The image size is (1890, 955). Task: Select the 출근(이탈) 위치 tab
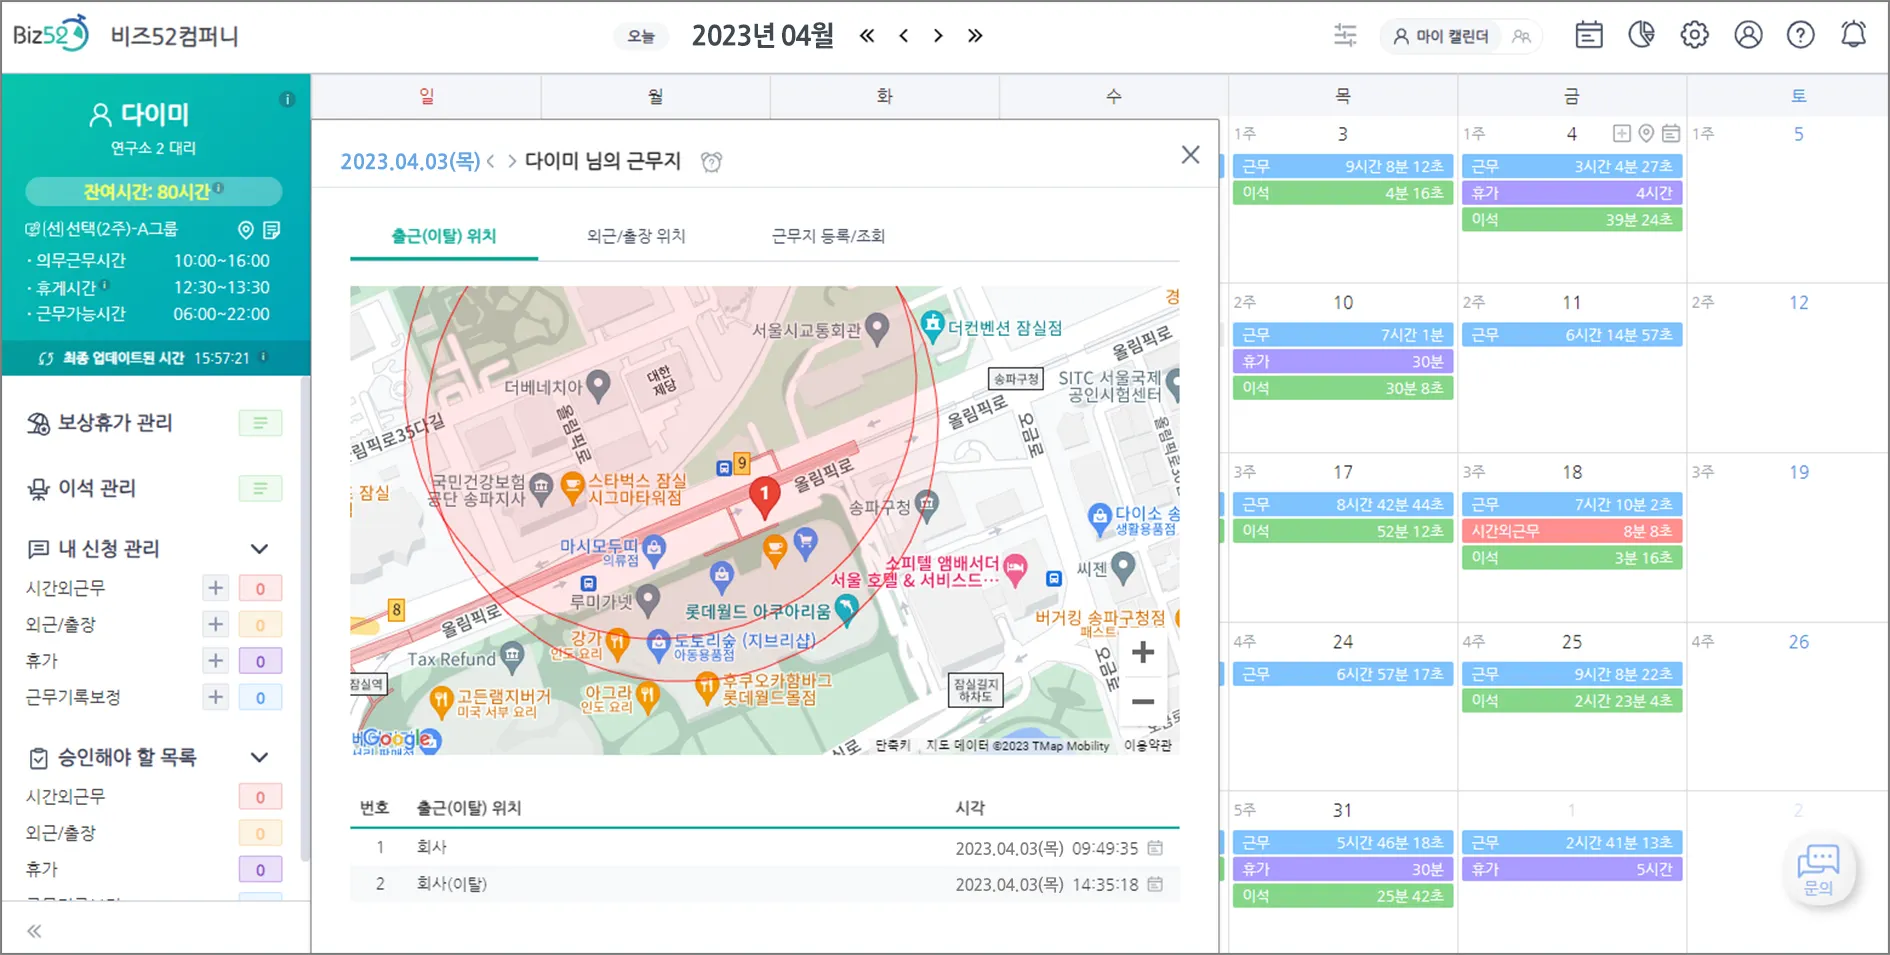click(444, 236)
